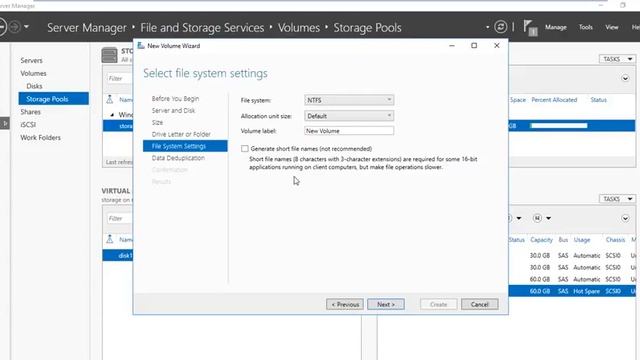
Task: Expand the storage pools panel chevron
Action: tap(625, 78)
